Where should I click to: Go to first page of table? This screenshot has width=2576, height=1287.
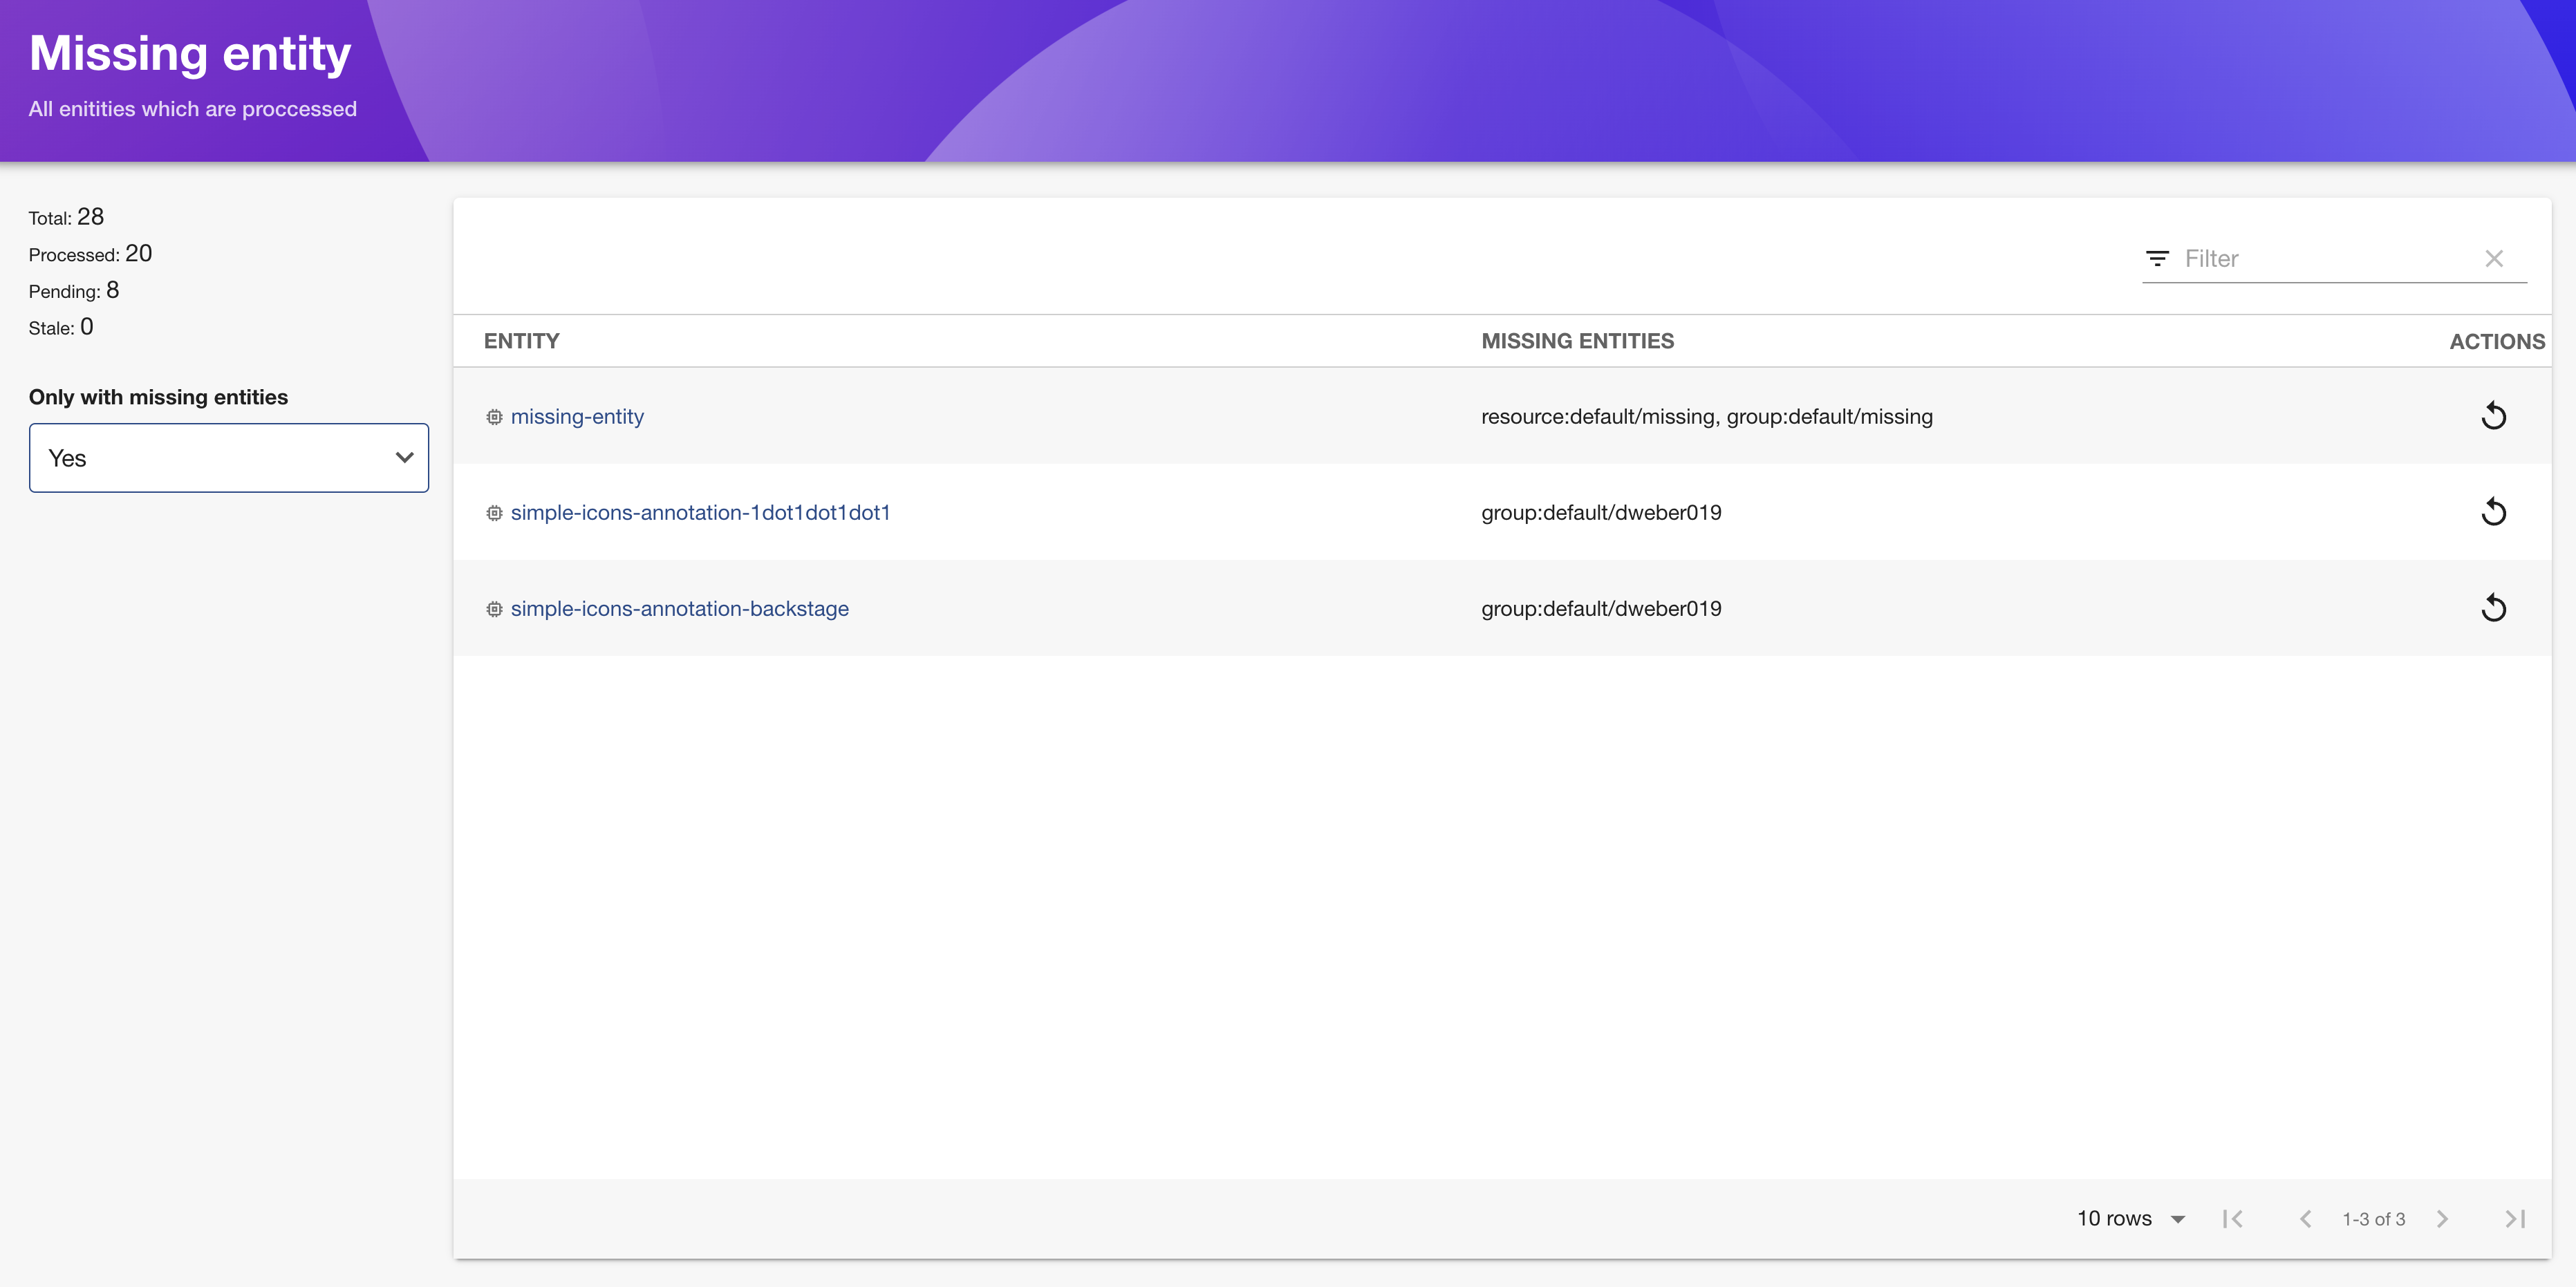(2233, 1218)
